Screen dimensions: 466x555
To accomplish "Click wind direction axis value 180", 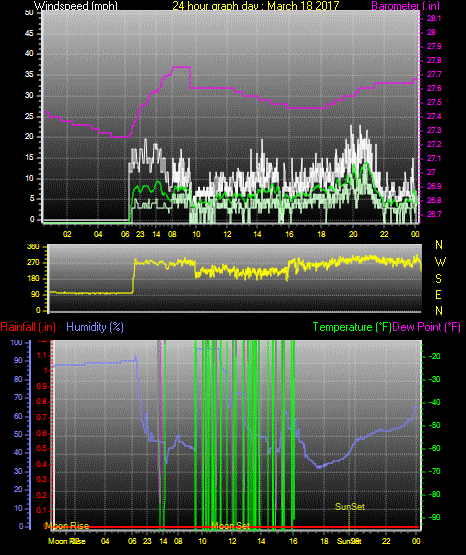I will (33, 279).
